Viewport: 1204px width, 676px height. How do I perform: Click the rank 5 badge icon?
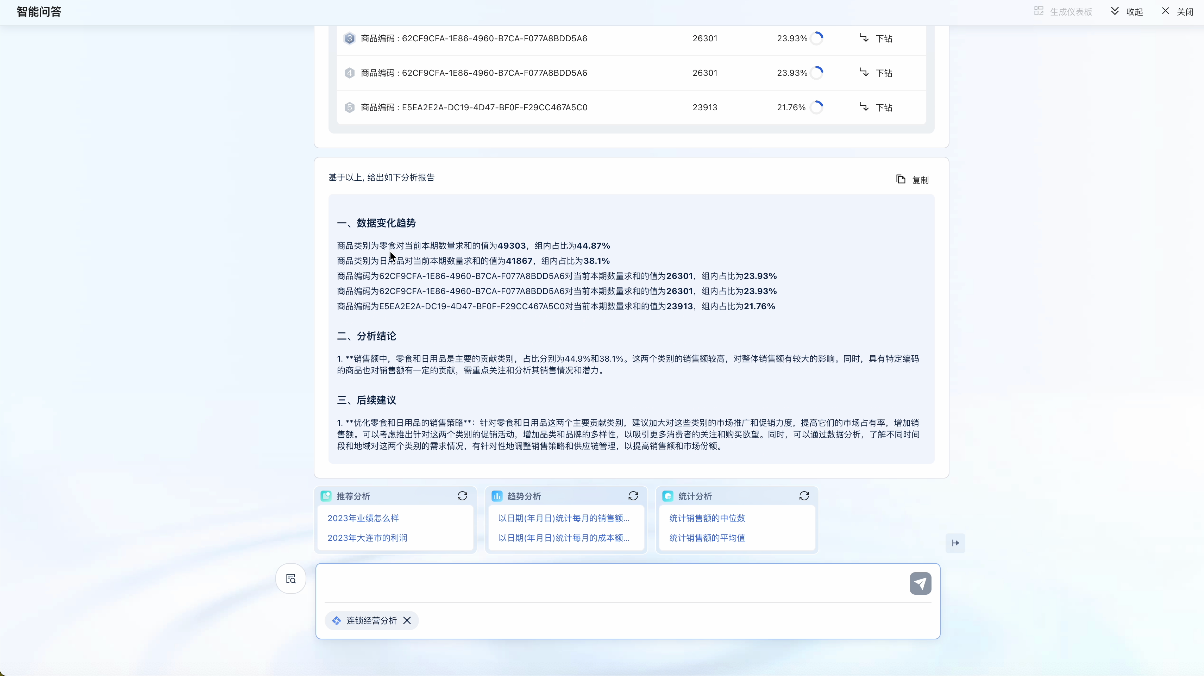pos(350,107)
